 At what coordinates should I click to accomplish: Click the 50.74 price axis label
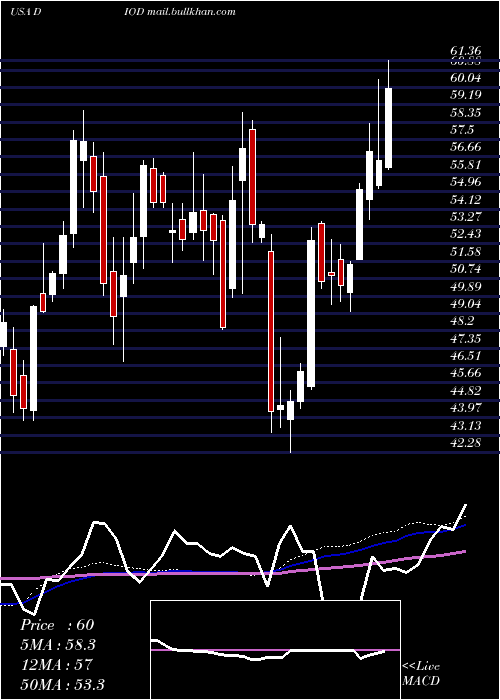[x=465, y=269]
